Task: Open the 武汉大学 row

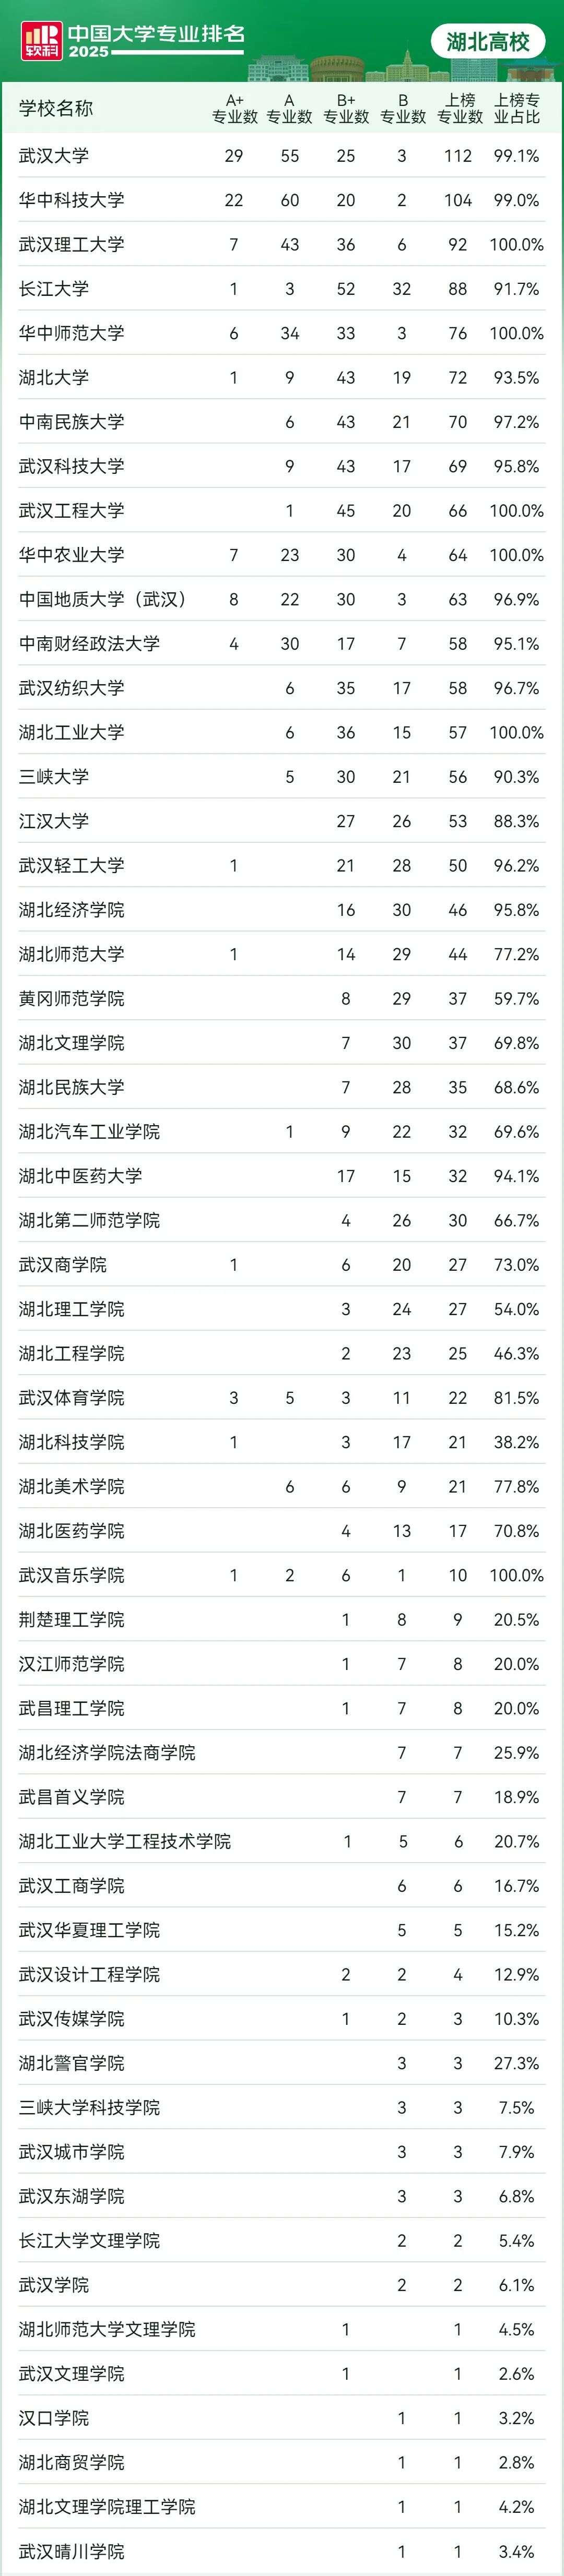Action: [x=54, y=156]
